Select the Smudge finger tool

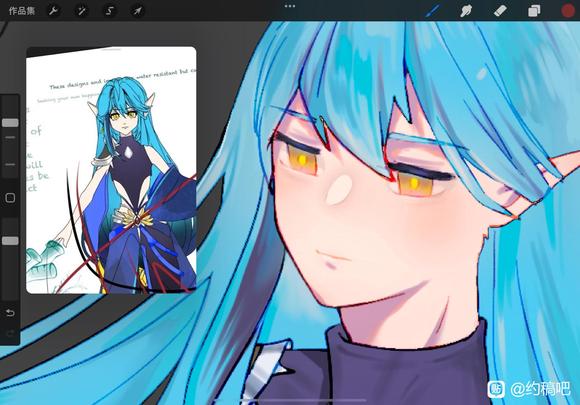click(x=466, y=11)
